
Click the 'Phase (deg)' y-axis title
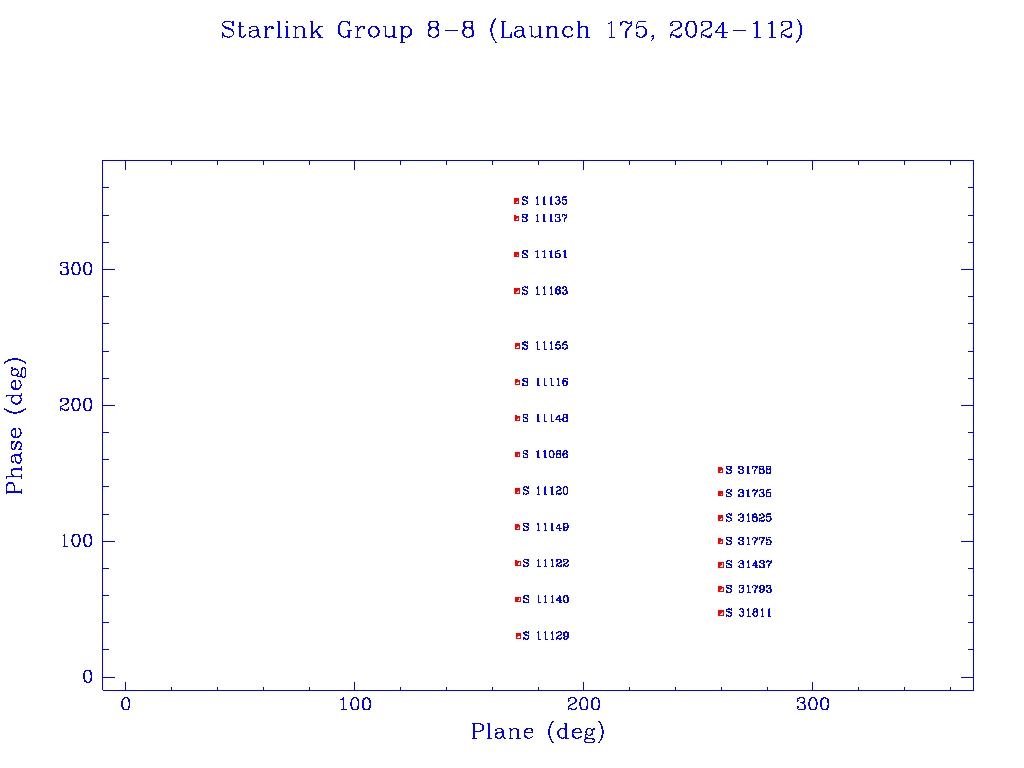click(15, 426)
